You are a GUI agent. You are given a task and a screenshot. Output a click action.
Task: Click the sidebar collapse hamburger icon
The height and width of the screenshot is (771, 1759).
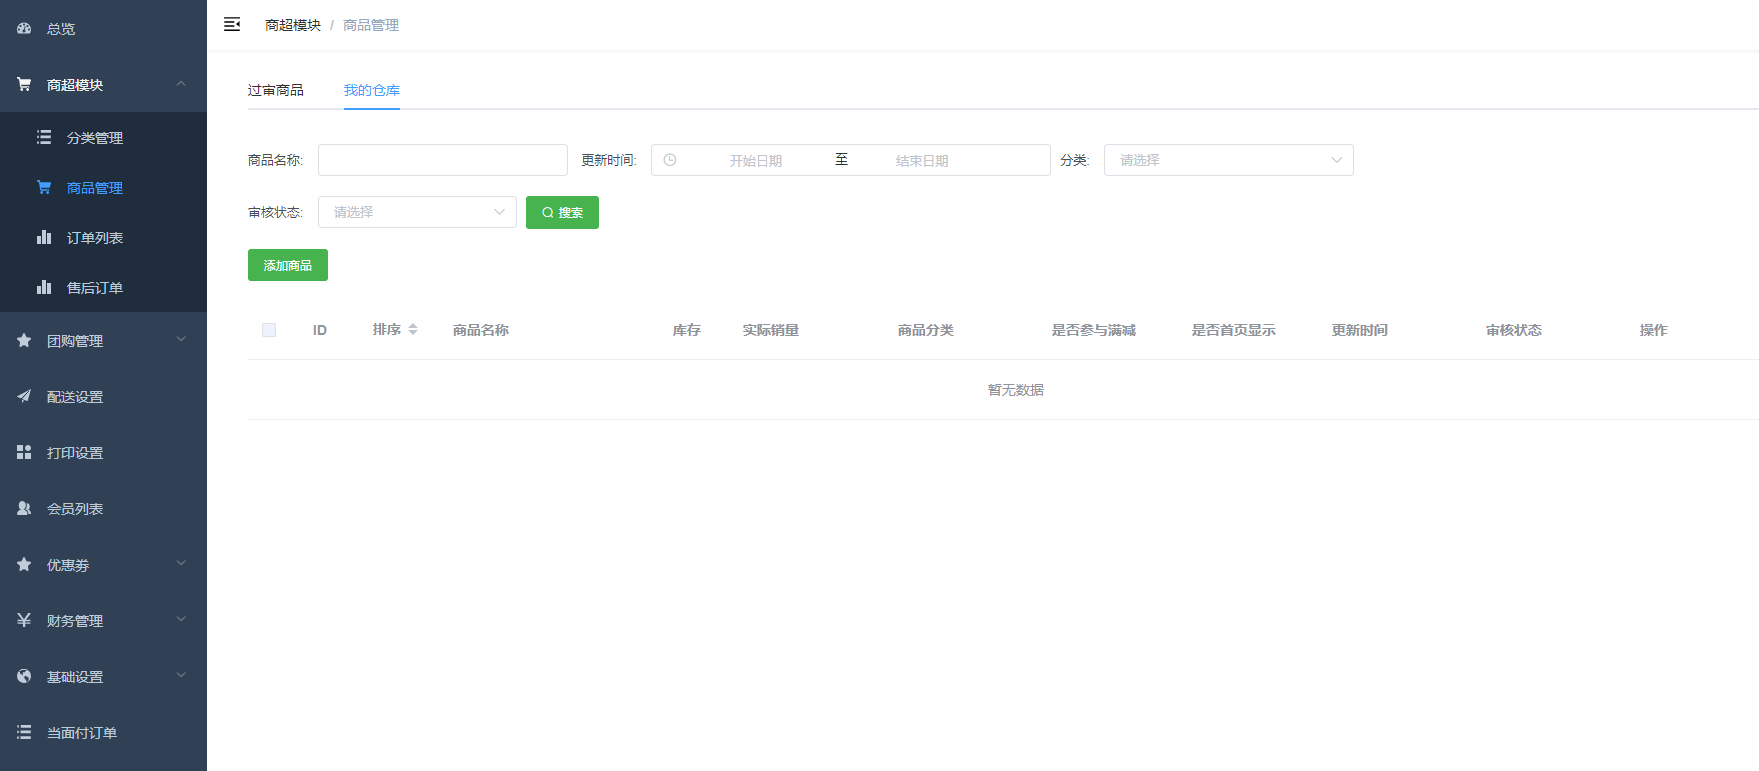pos(232,25)
